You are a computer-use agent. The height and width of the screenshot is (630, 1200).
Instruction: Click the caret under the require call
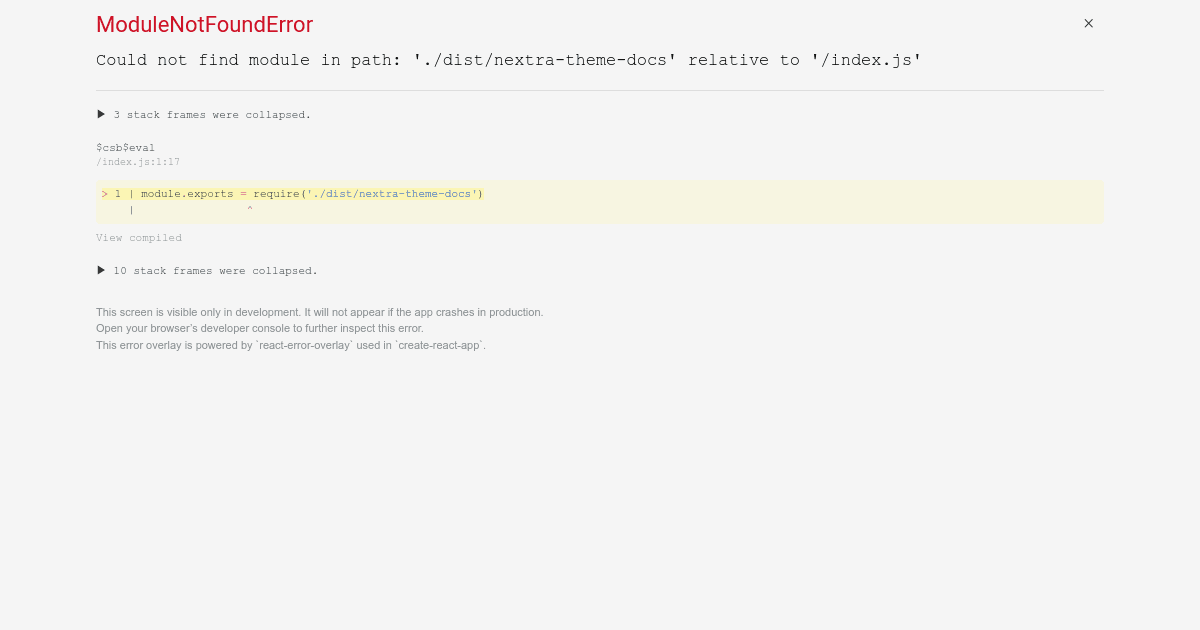(249, 208)
